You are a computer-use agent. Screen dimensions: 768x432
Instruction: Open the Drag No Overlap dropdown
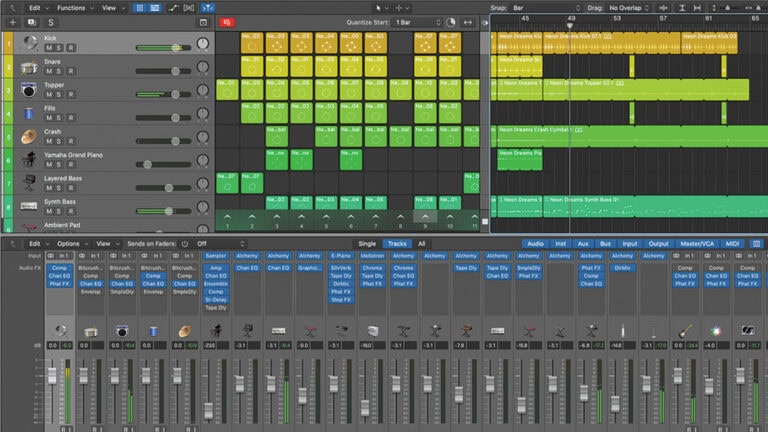pyautogui.click(x=629, y=8)
